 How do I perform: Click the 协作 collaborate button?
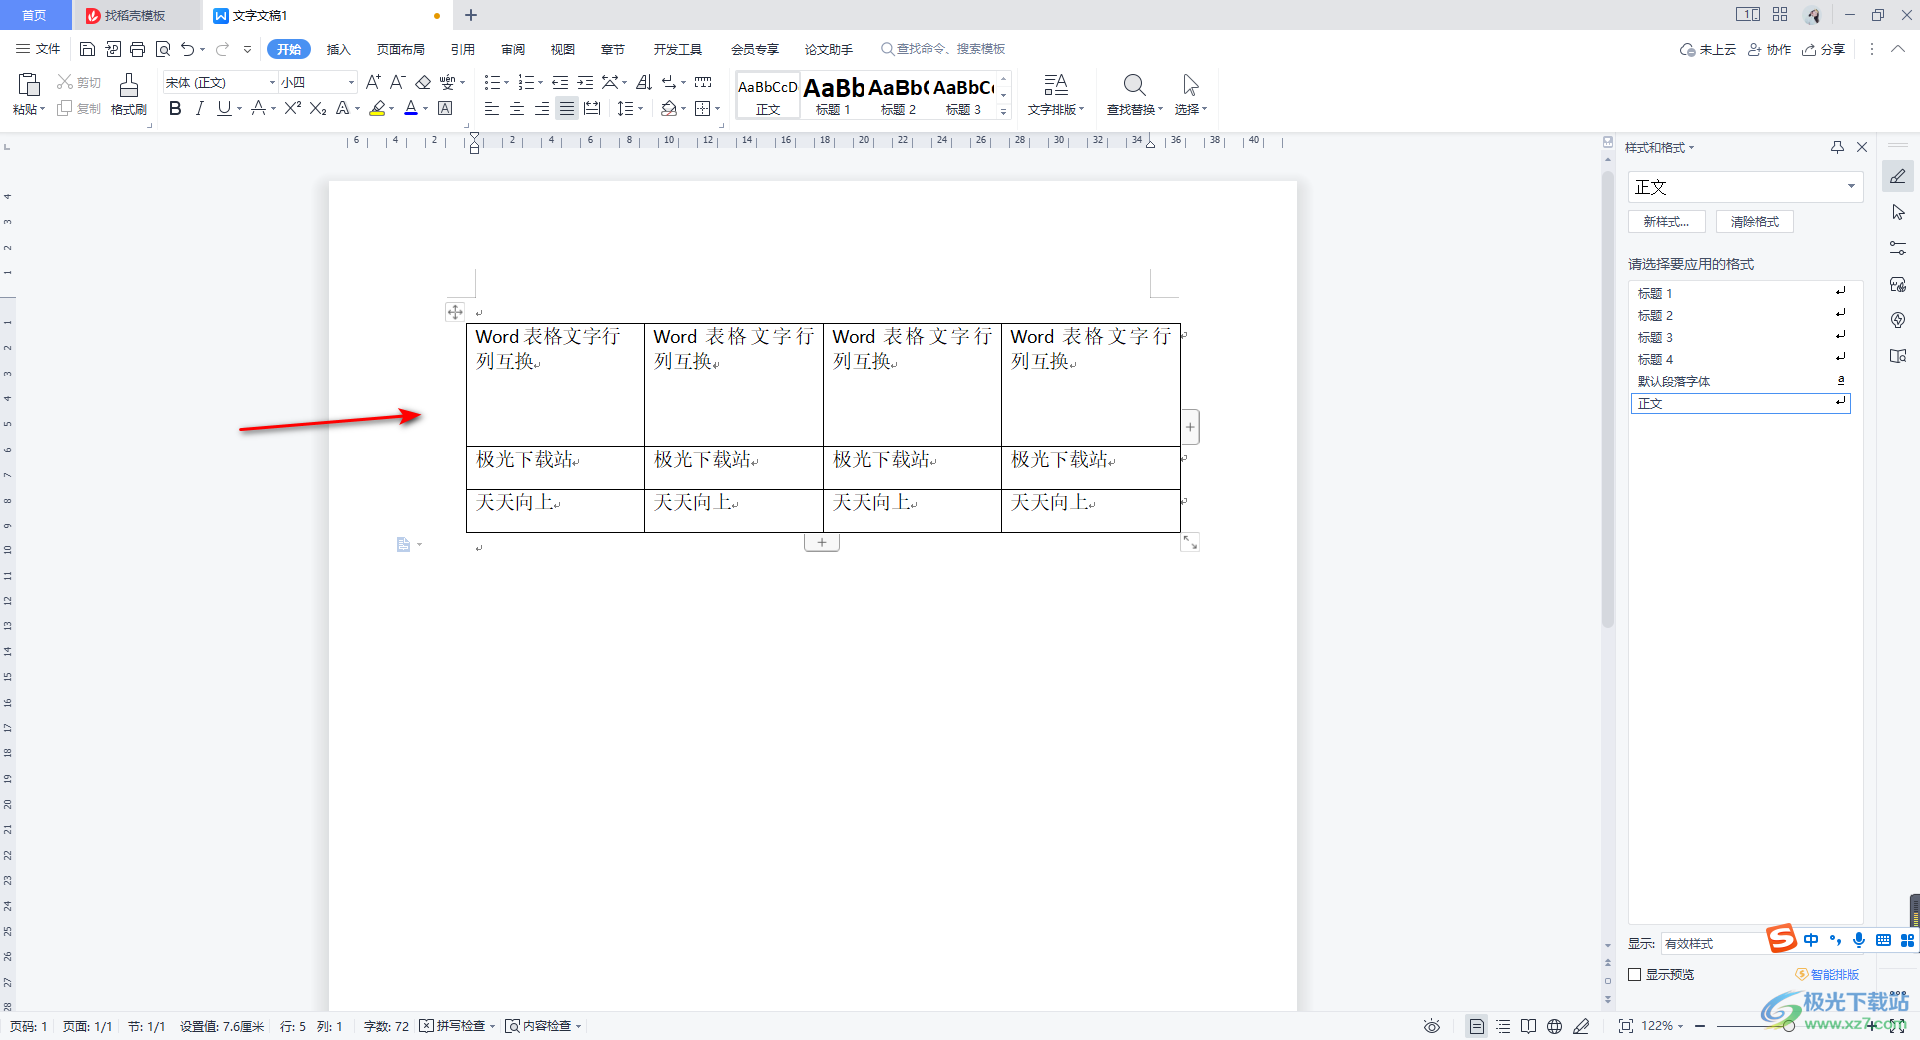tap(1769, 49)
